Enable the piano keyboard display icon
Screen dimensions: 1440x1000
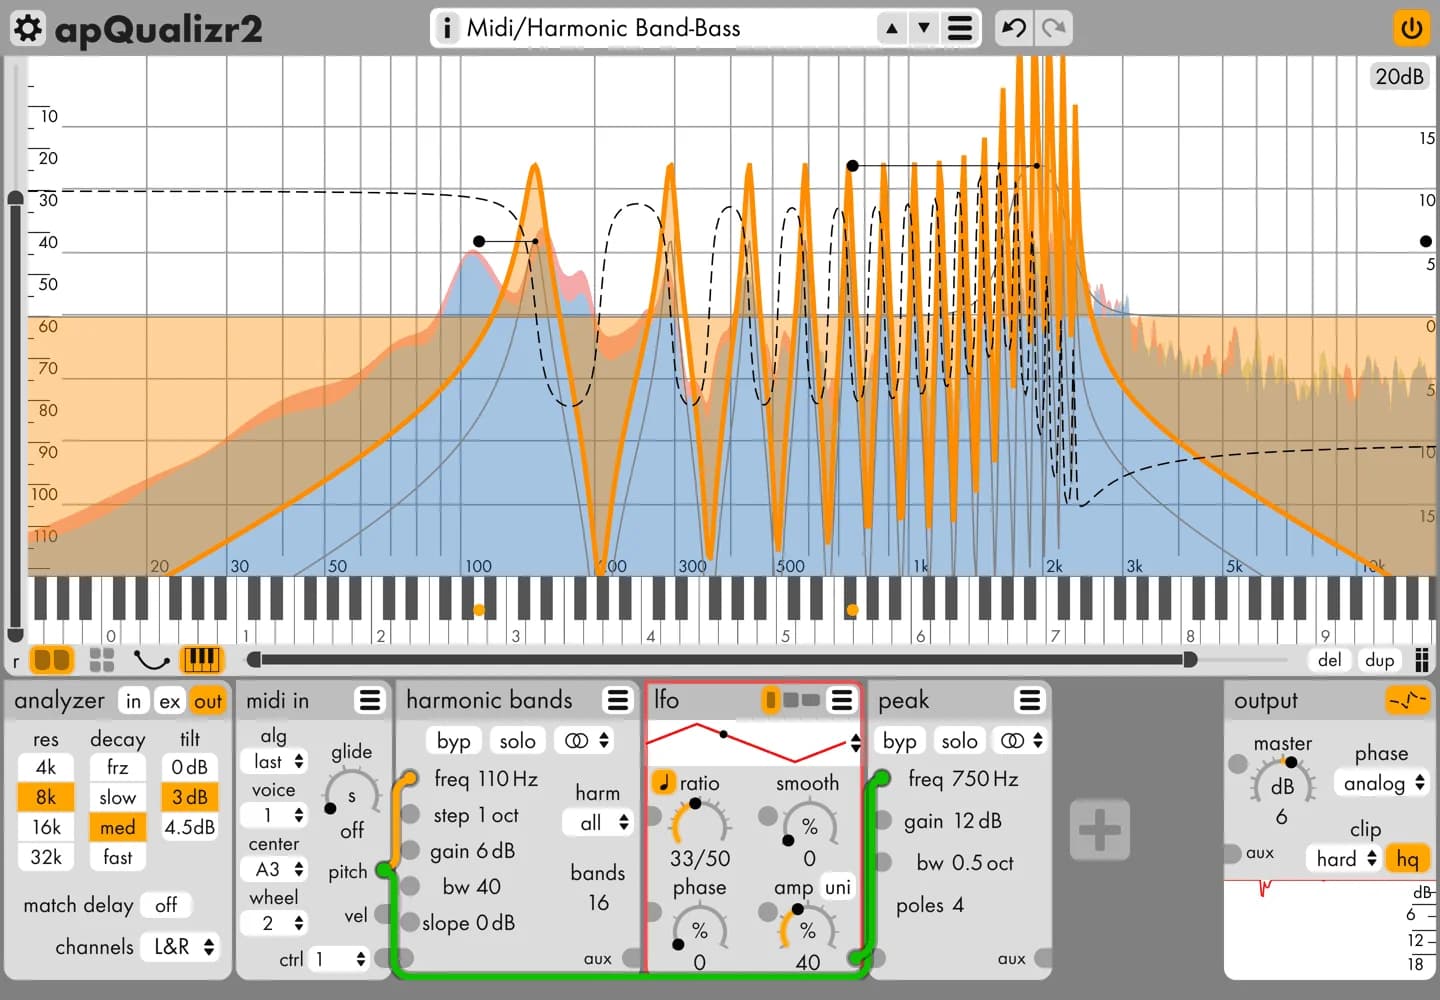pyautogui.click(x=201, y=660)
